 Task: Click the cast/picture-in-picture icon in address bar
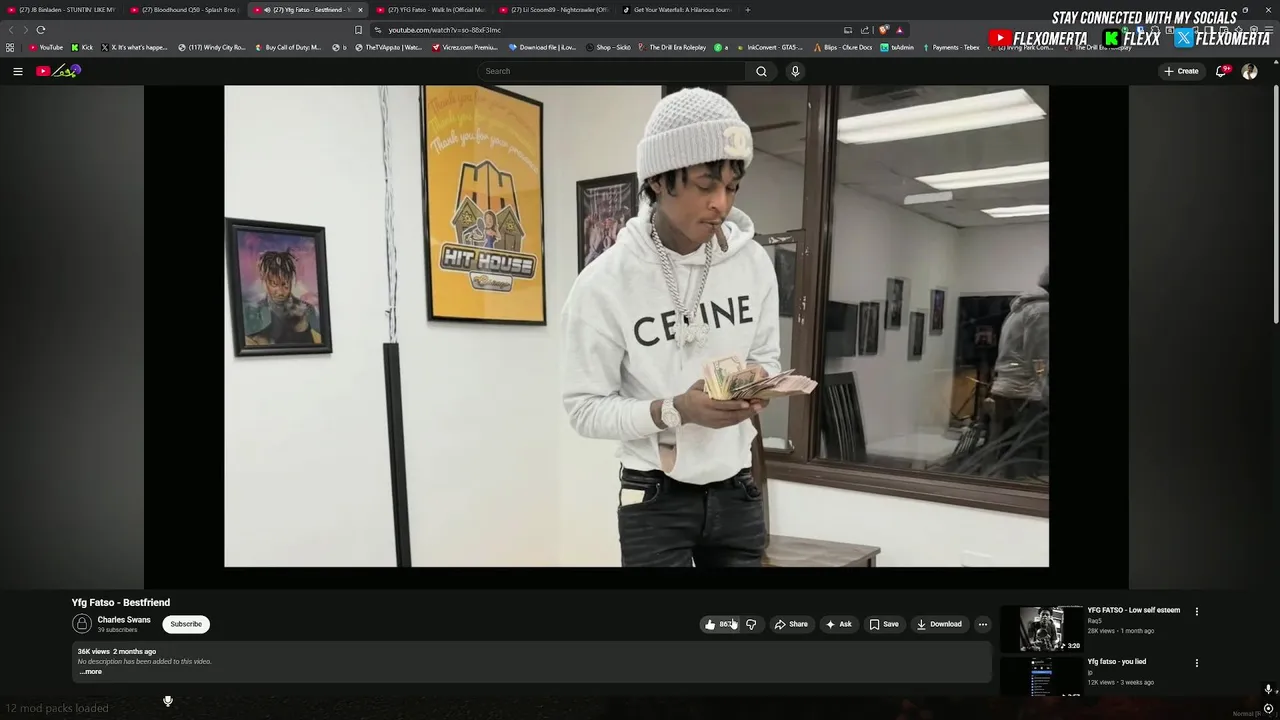point(848,30)
